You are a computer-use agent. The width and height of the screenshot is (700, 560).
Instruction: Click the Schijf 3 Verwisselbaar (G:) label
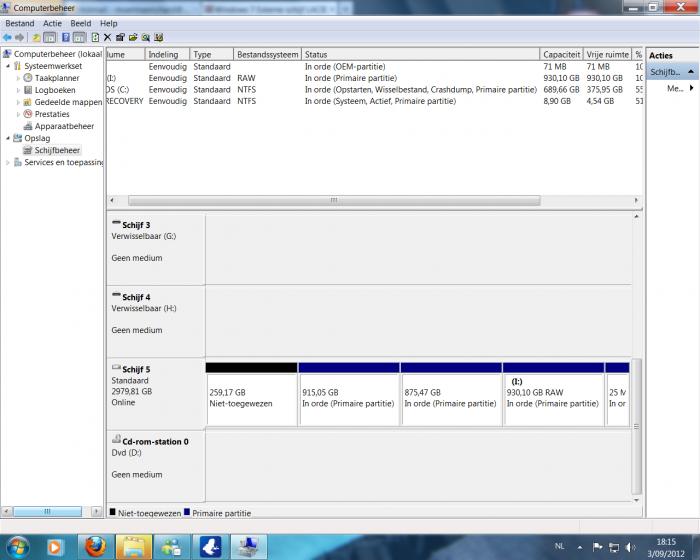point(144,236)
